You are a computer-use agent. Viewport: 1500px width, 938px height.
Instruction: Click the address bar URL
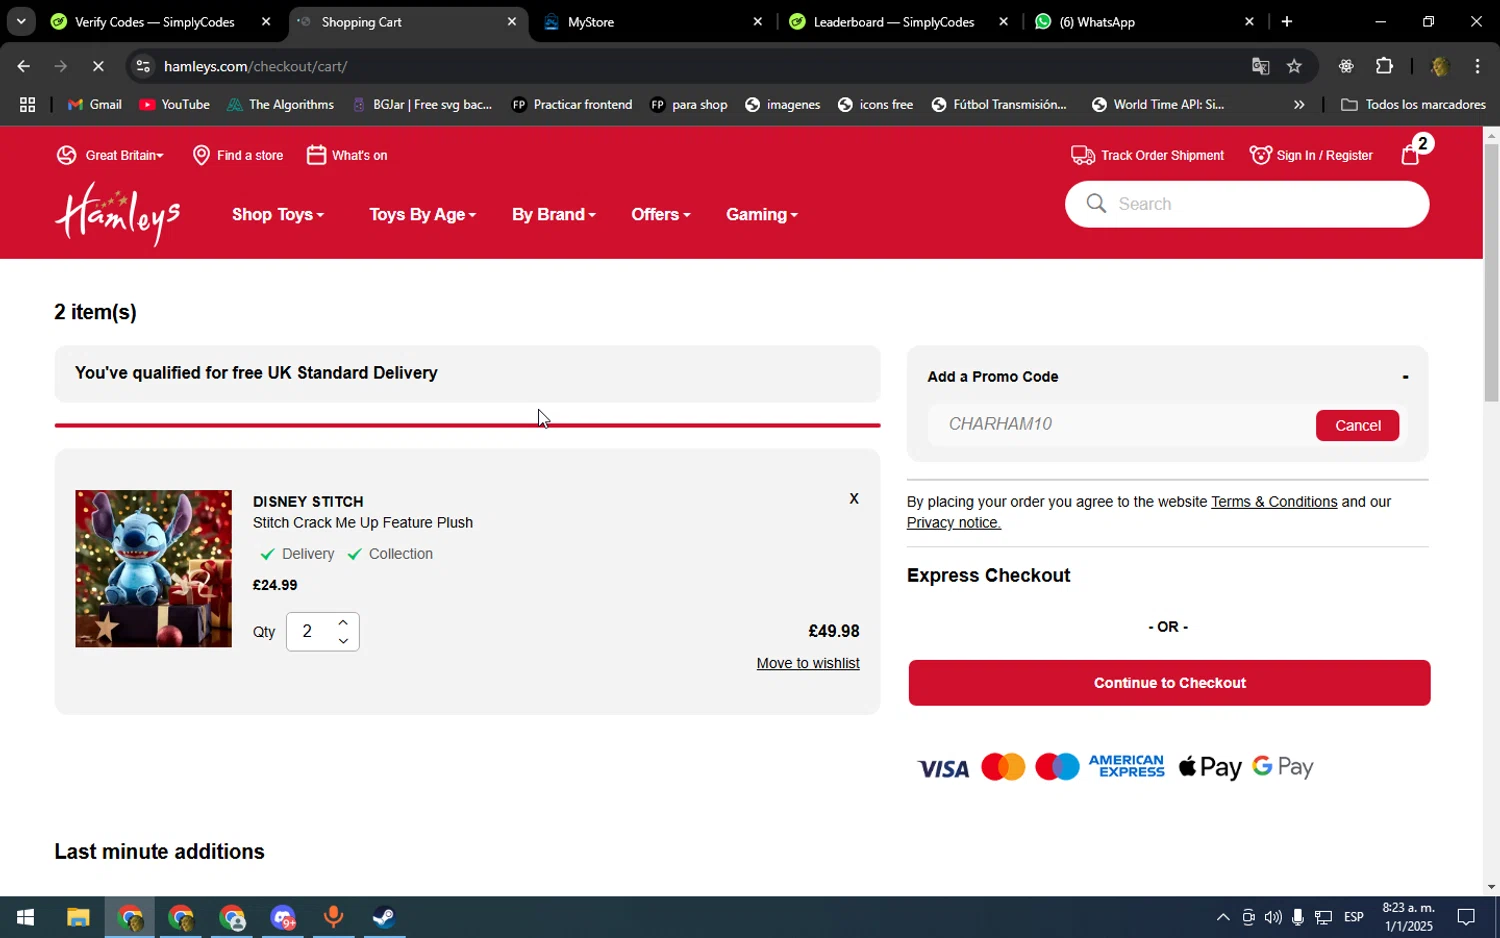(x=256, y=66)
